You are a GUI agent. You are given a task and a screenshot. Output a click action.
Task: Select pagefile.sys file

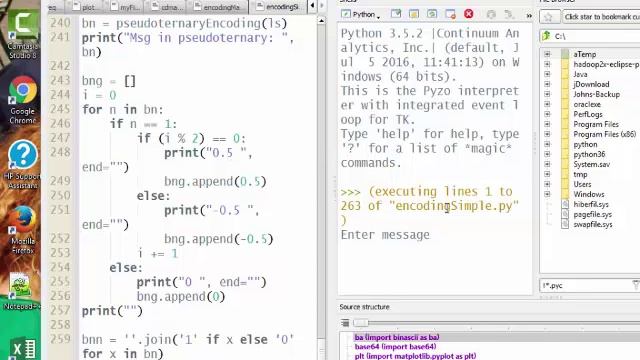(592, 214)
